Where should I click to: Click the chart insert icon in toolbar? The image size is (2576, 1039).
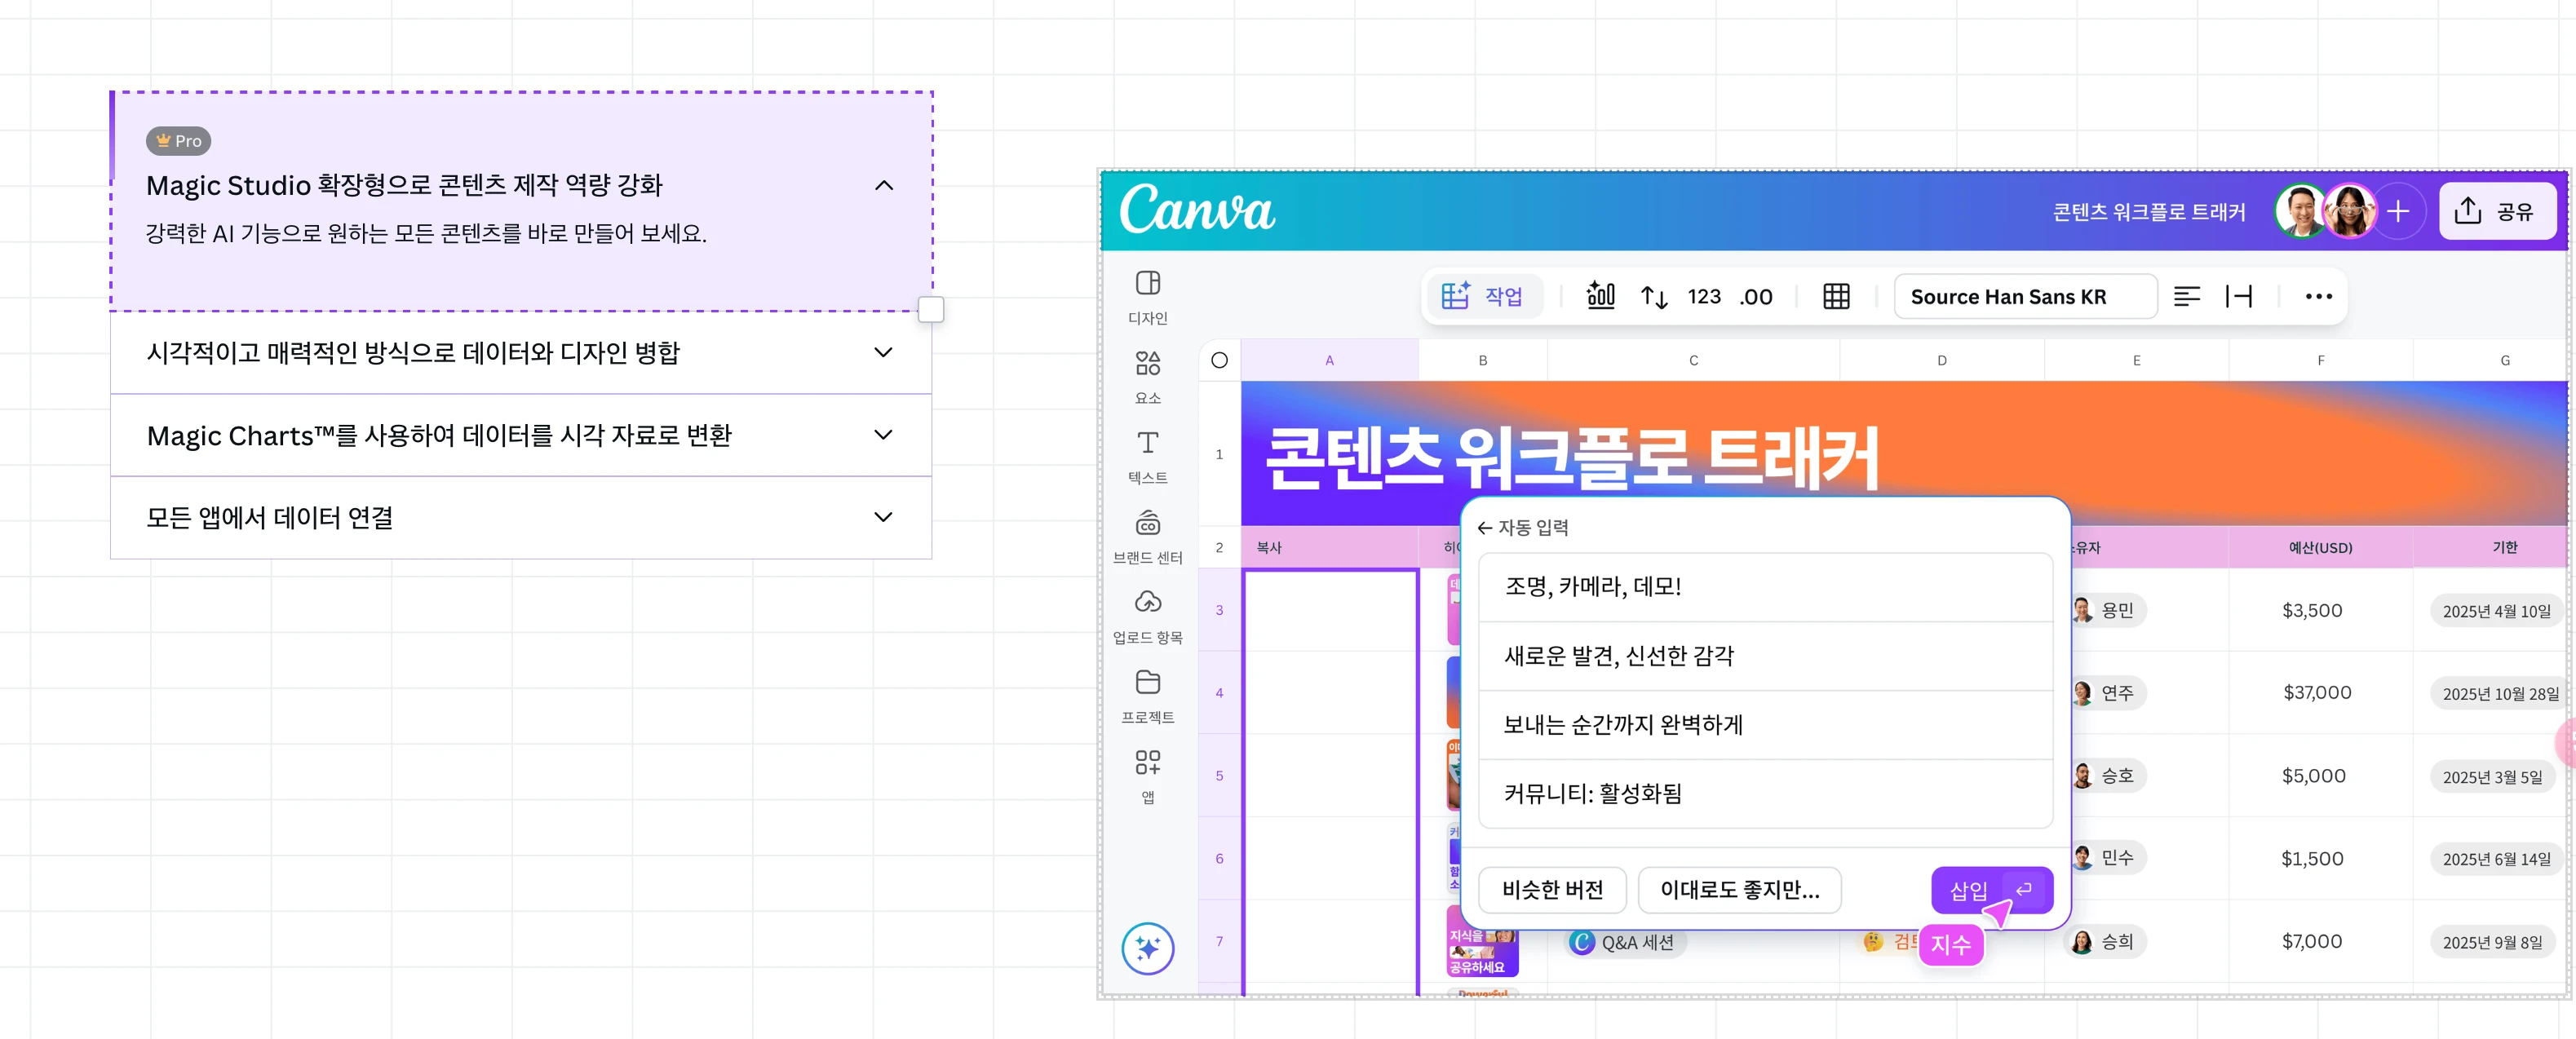[1601, 296]
